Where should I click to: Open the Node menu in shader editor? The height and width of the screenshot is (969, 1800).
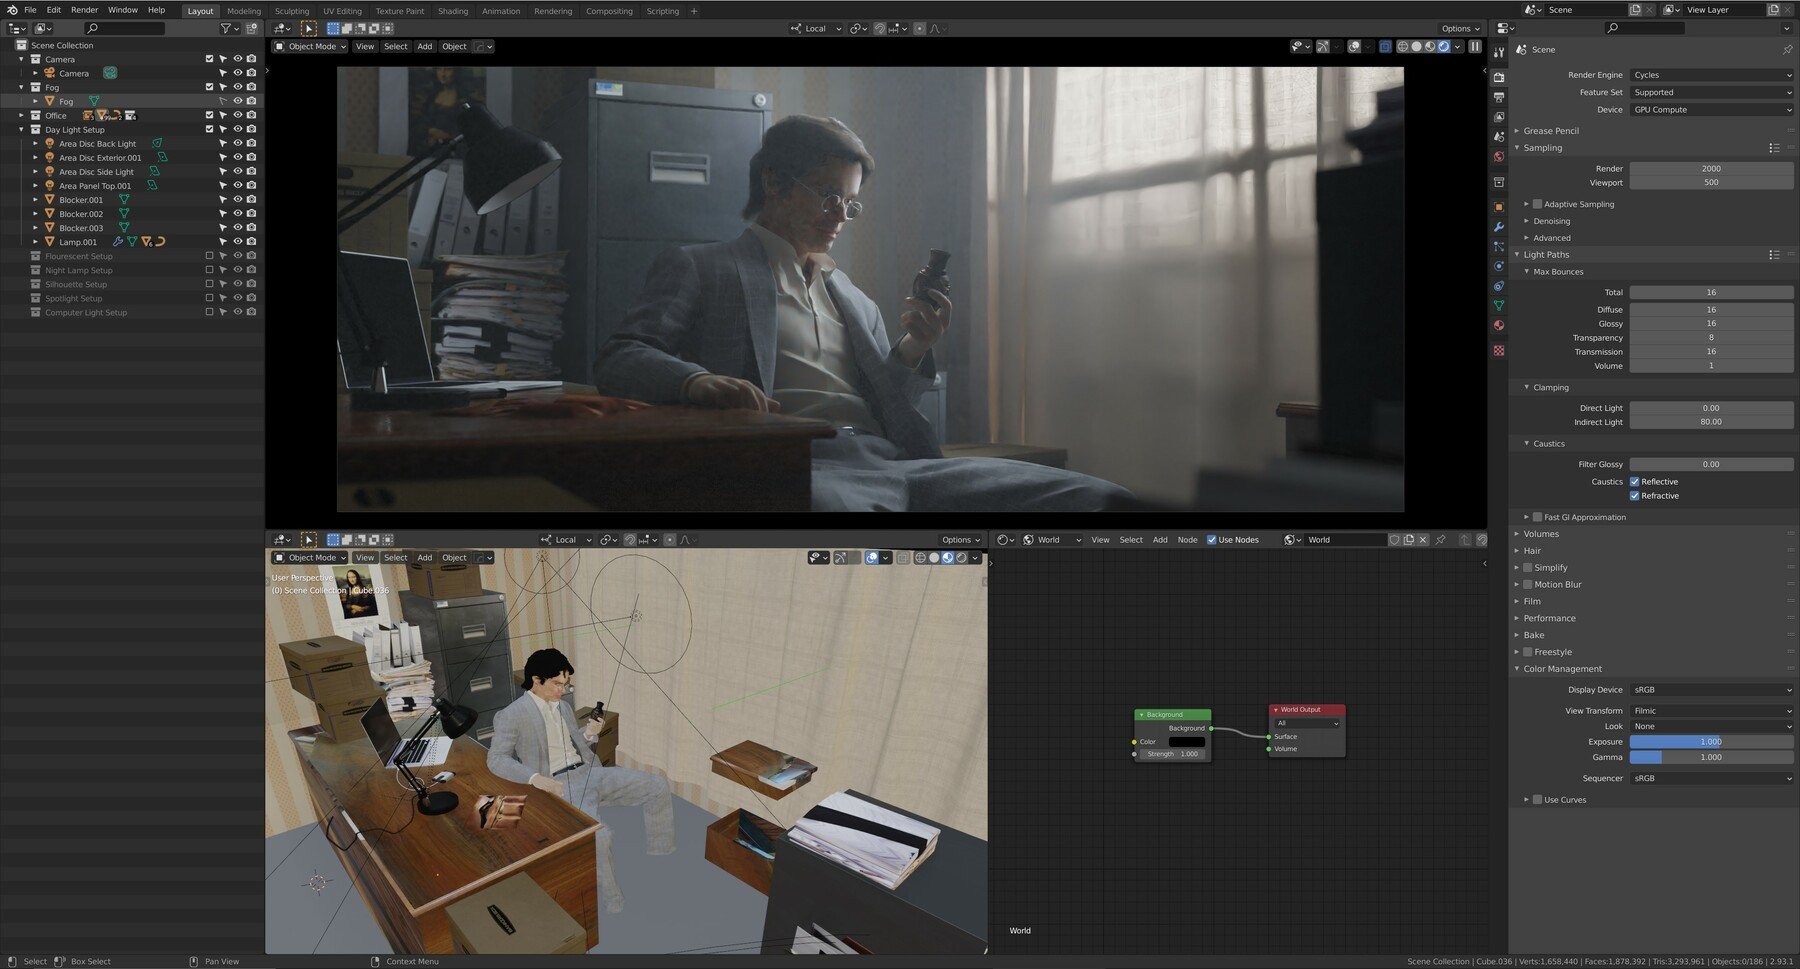(1187, 540)
